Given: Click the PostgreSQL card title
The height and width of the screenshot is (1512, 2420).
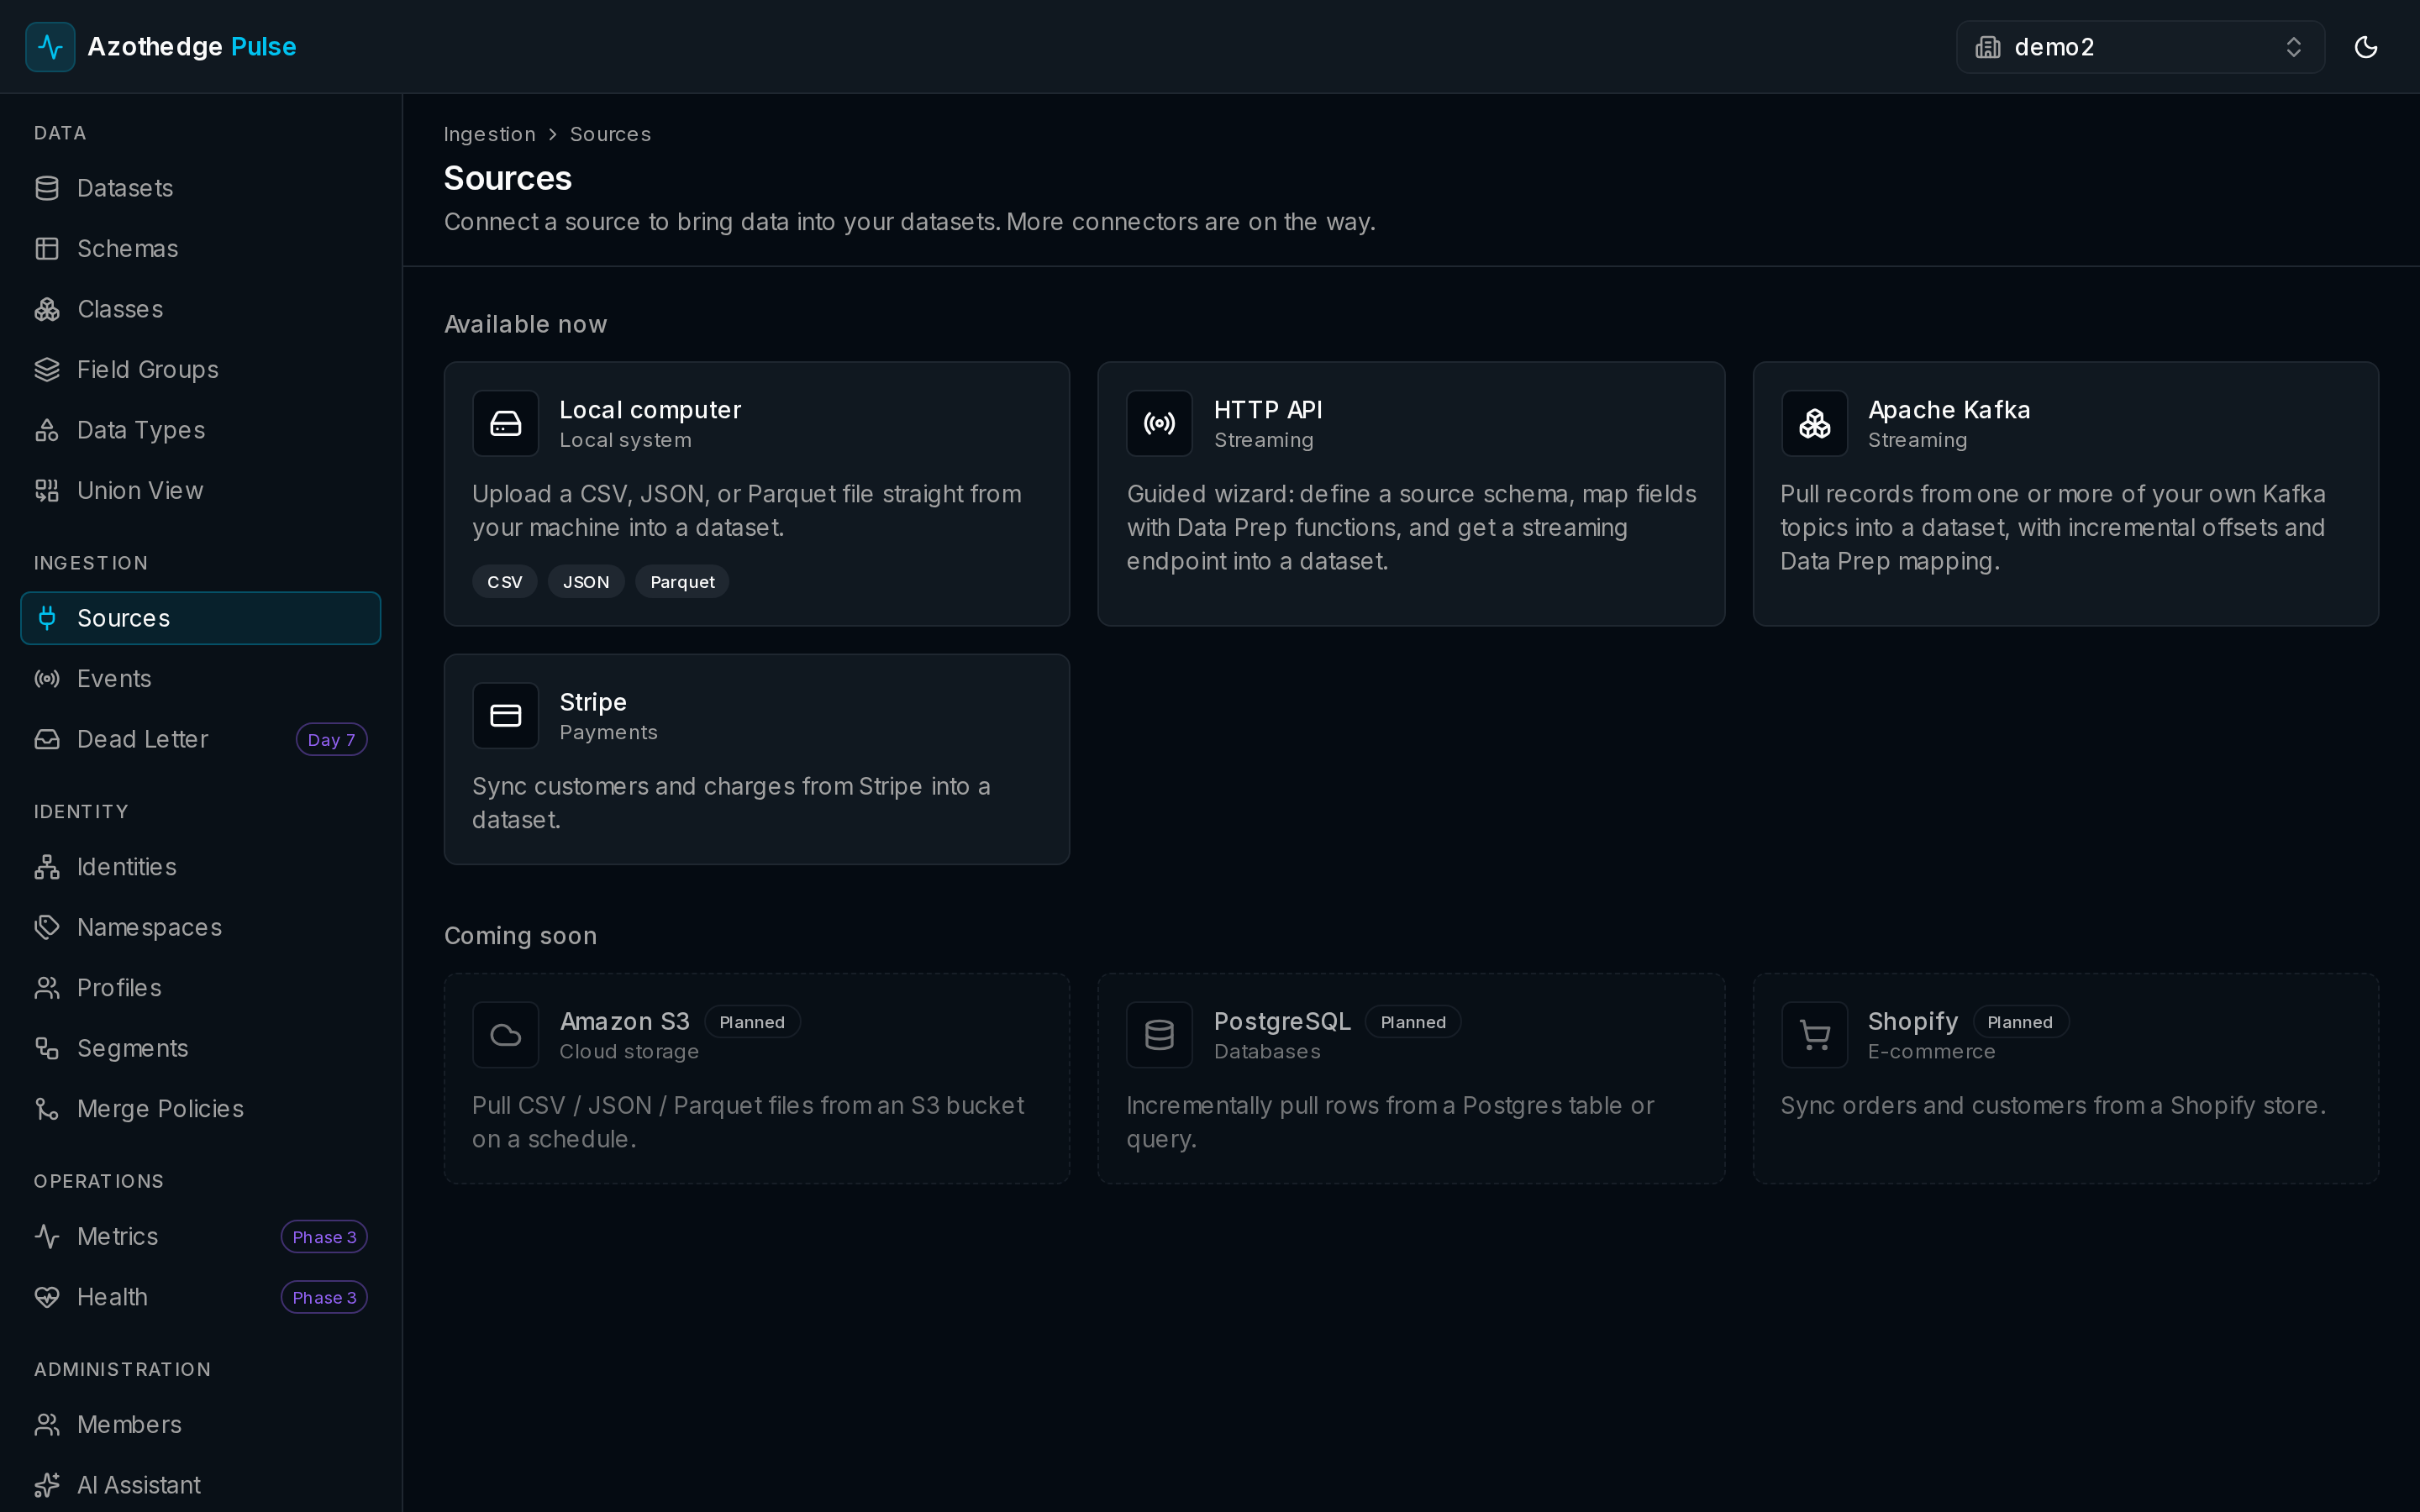Looking at the screenshot, I should (1282, 1021).
